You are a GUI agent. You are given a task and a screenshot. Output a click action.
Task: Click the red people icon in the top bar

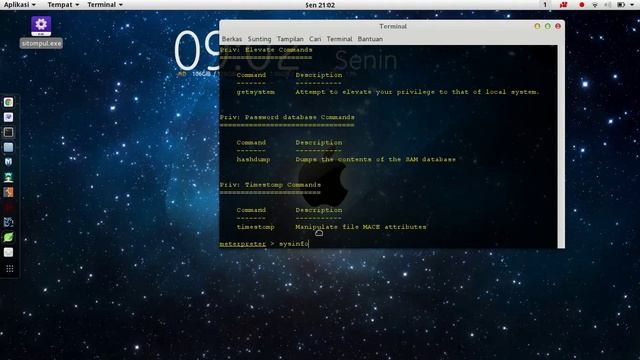coord(564,5)
